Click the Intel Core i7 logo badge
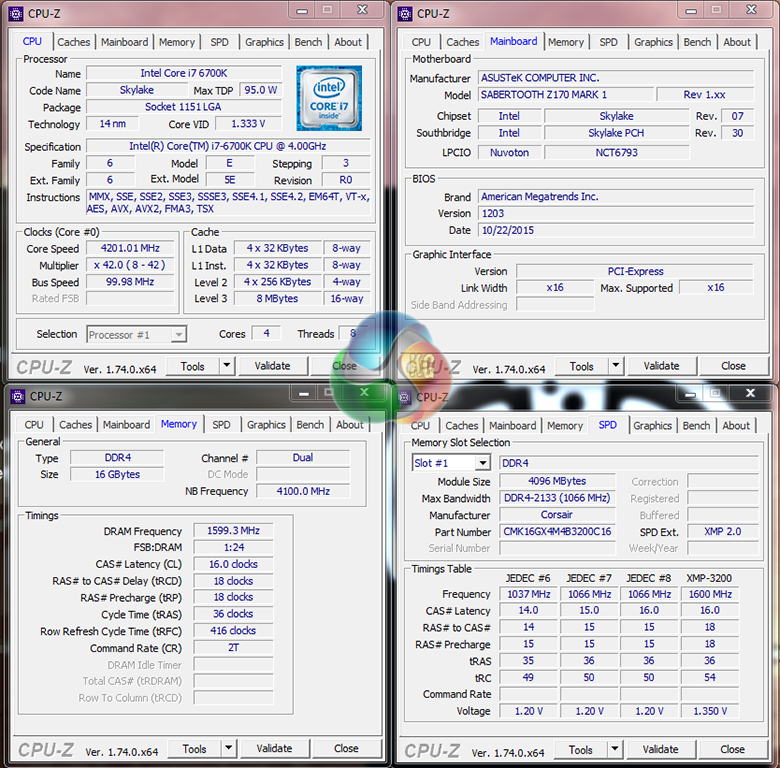Viewport: 780px width, 768px height. pos(329,98)
